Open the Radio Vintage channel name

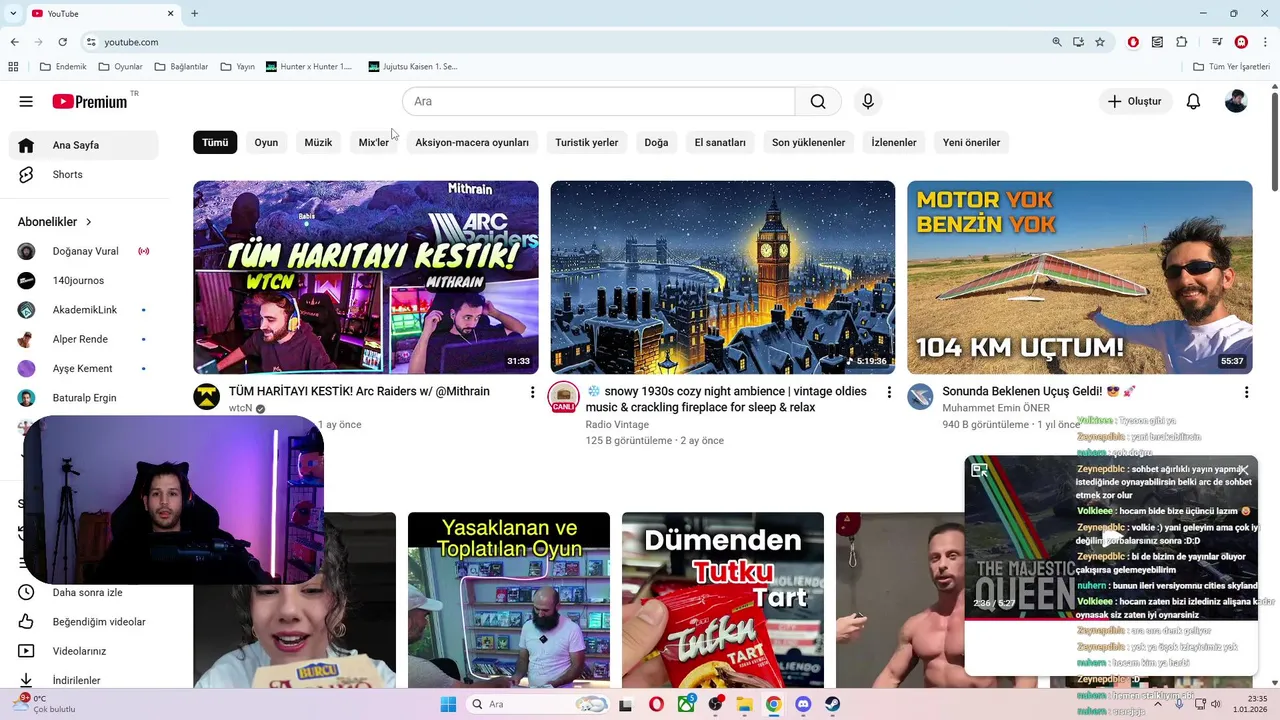[617, 425]
